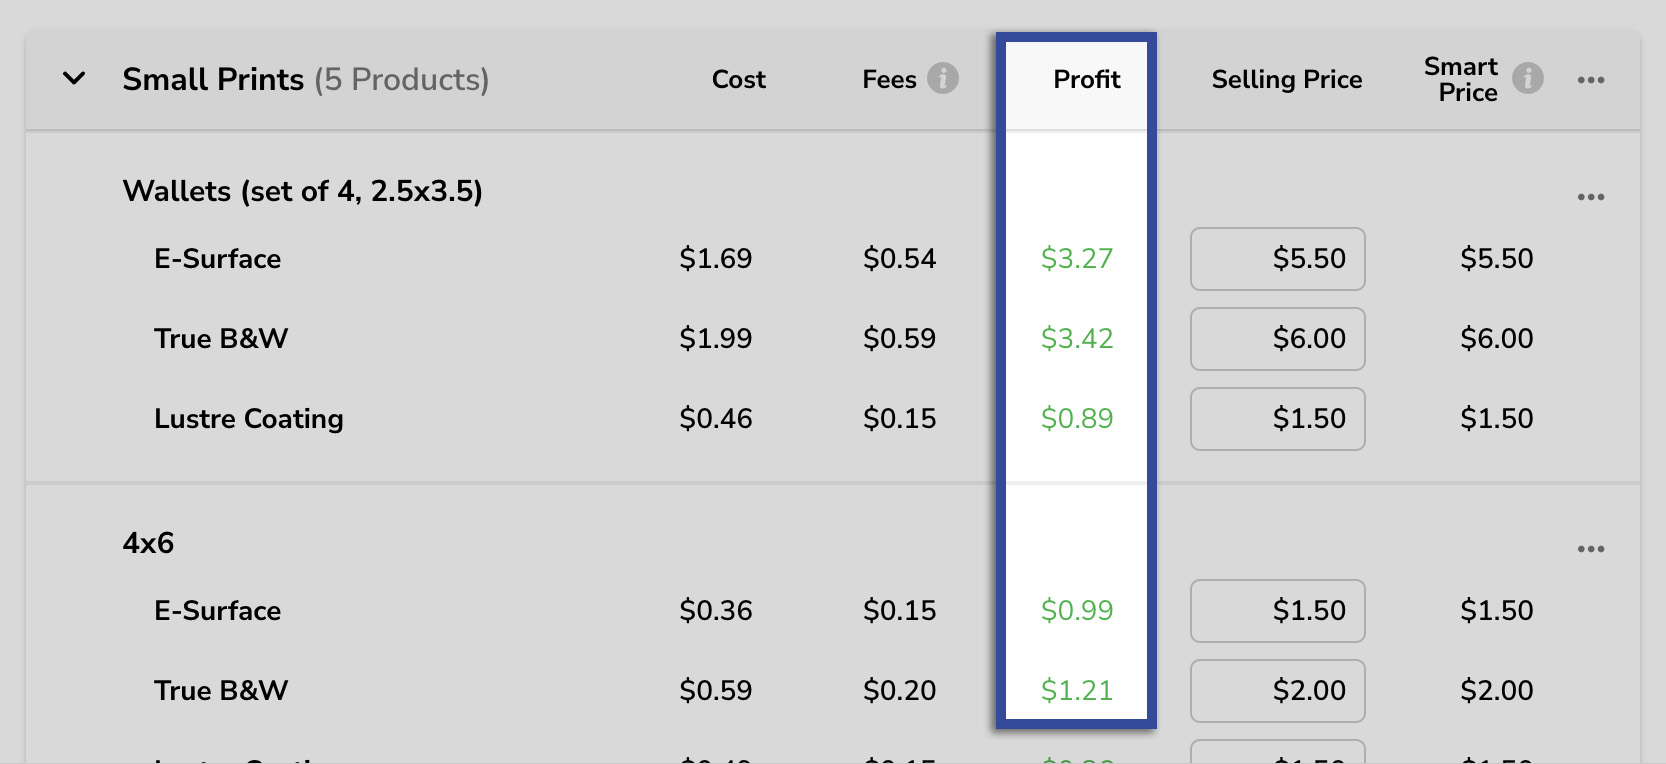Click the Selling Price column header
Screen dimensions: 1666x764
tap(1286, 79)
